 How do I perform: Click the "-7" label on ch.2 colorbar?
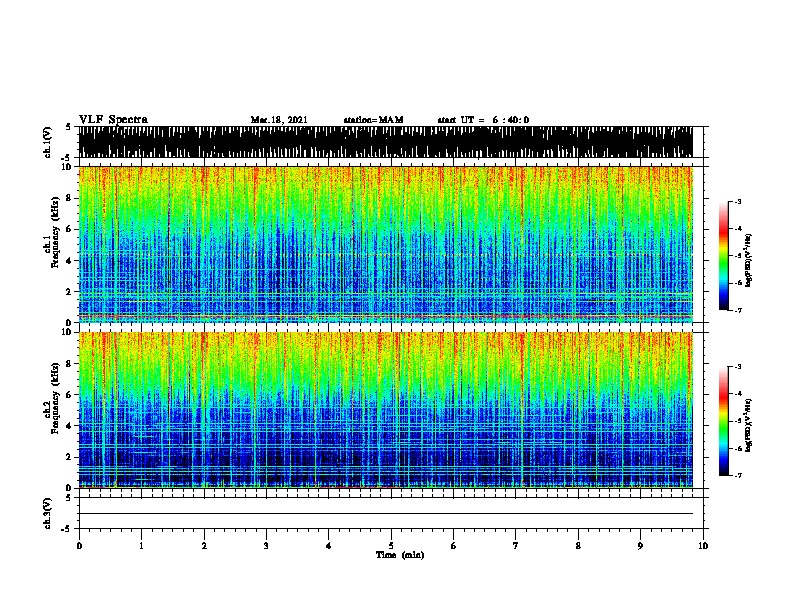pos(737,475)
